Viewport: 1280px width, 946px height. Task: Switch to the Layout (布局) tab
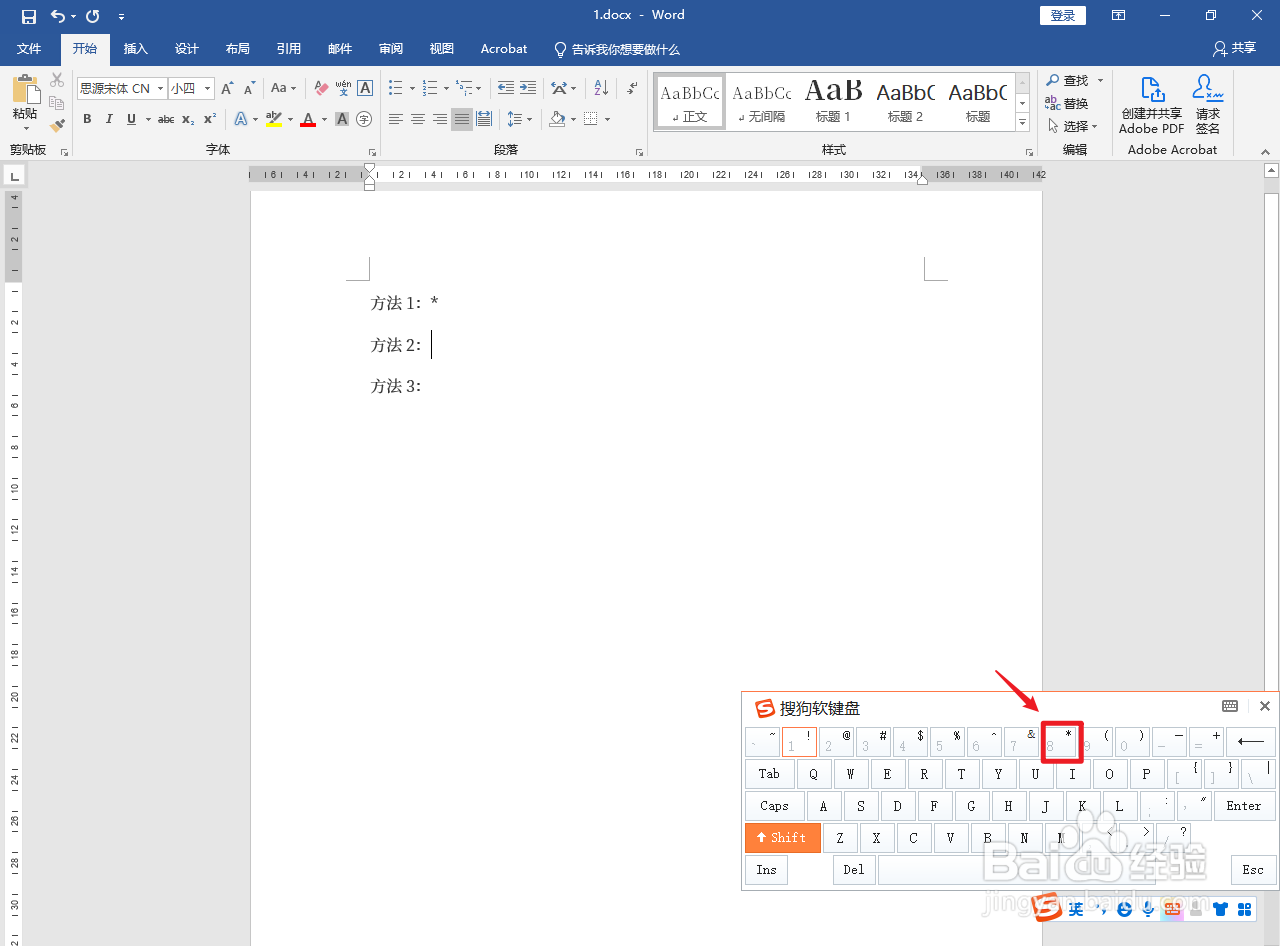[238, 48]
